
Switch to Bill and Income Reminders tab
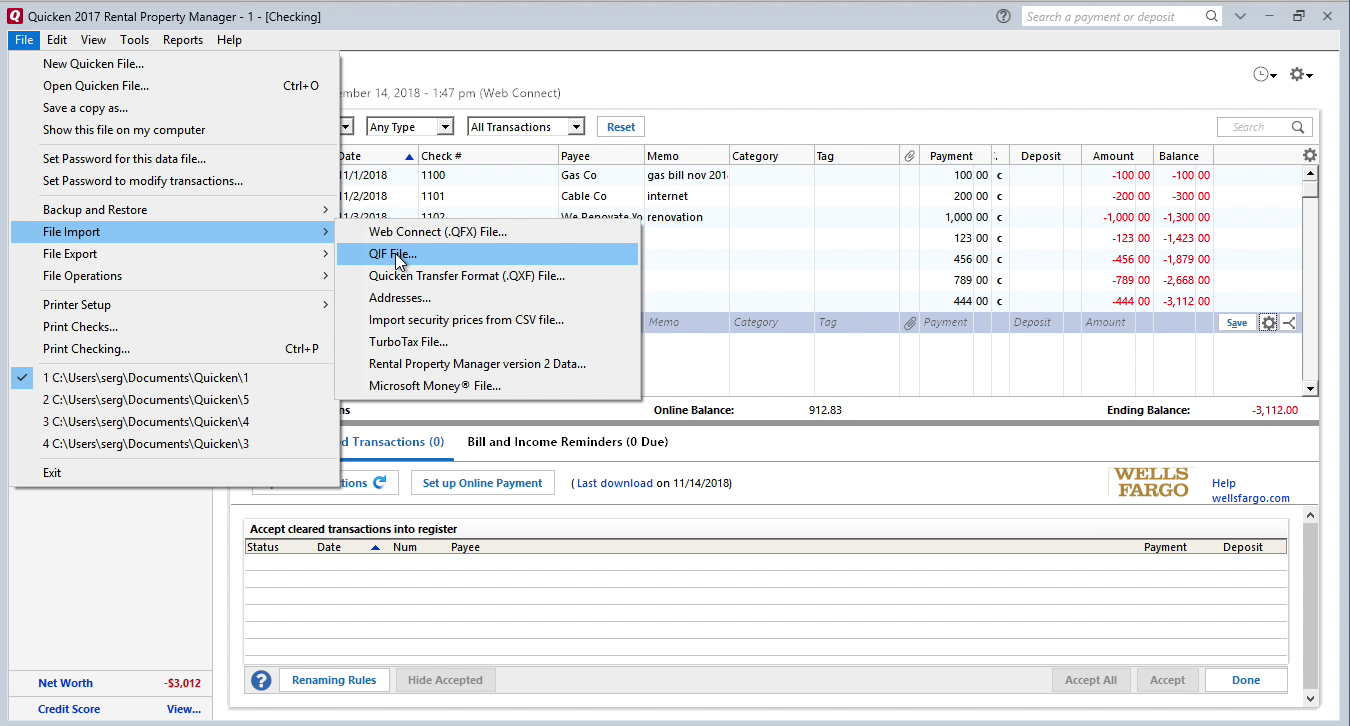tap(568, 442)
